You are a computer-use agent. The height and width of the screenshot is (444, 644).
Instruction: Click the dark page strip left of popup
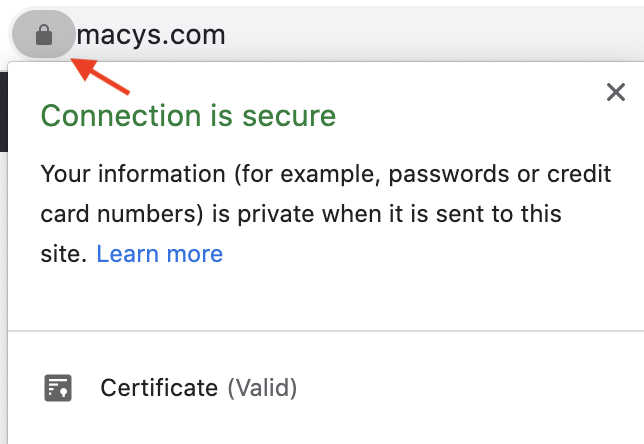pyautogui.click(x=3, y=110)
